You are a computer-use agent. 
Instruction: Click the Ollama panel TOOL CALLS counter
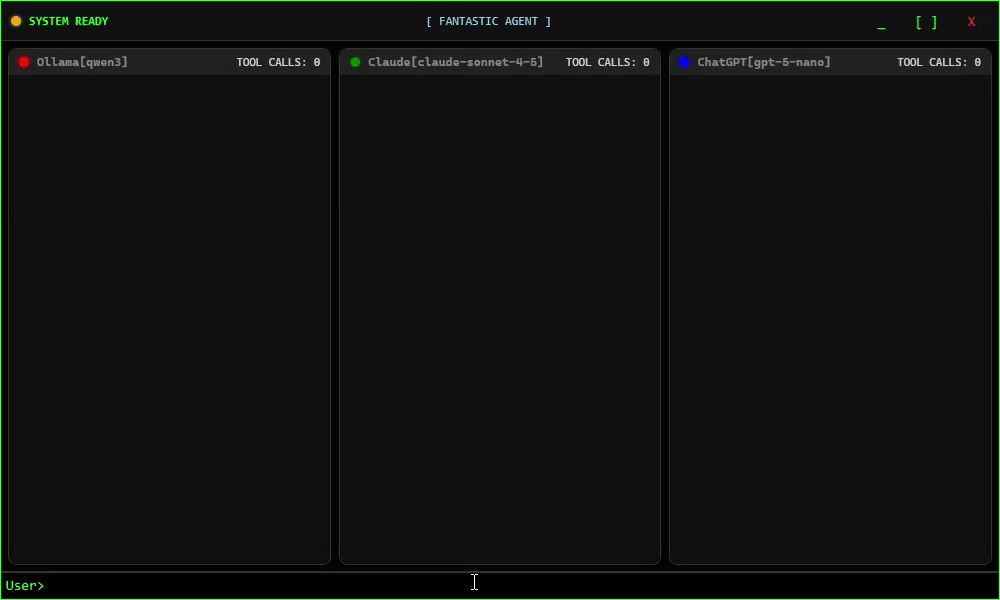pos(278,62)
